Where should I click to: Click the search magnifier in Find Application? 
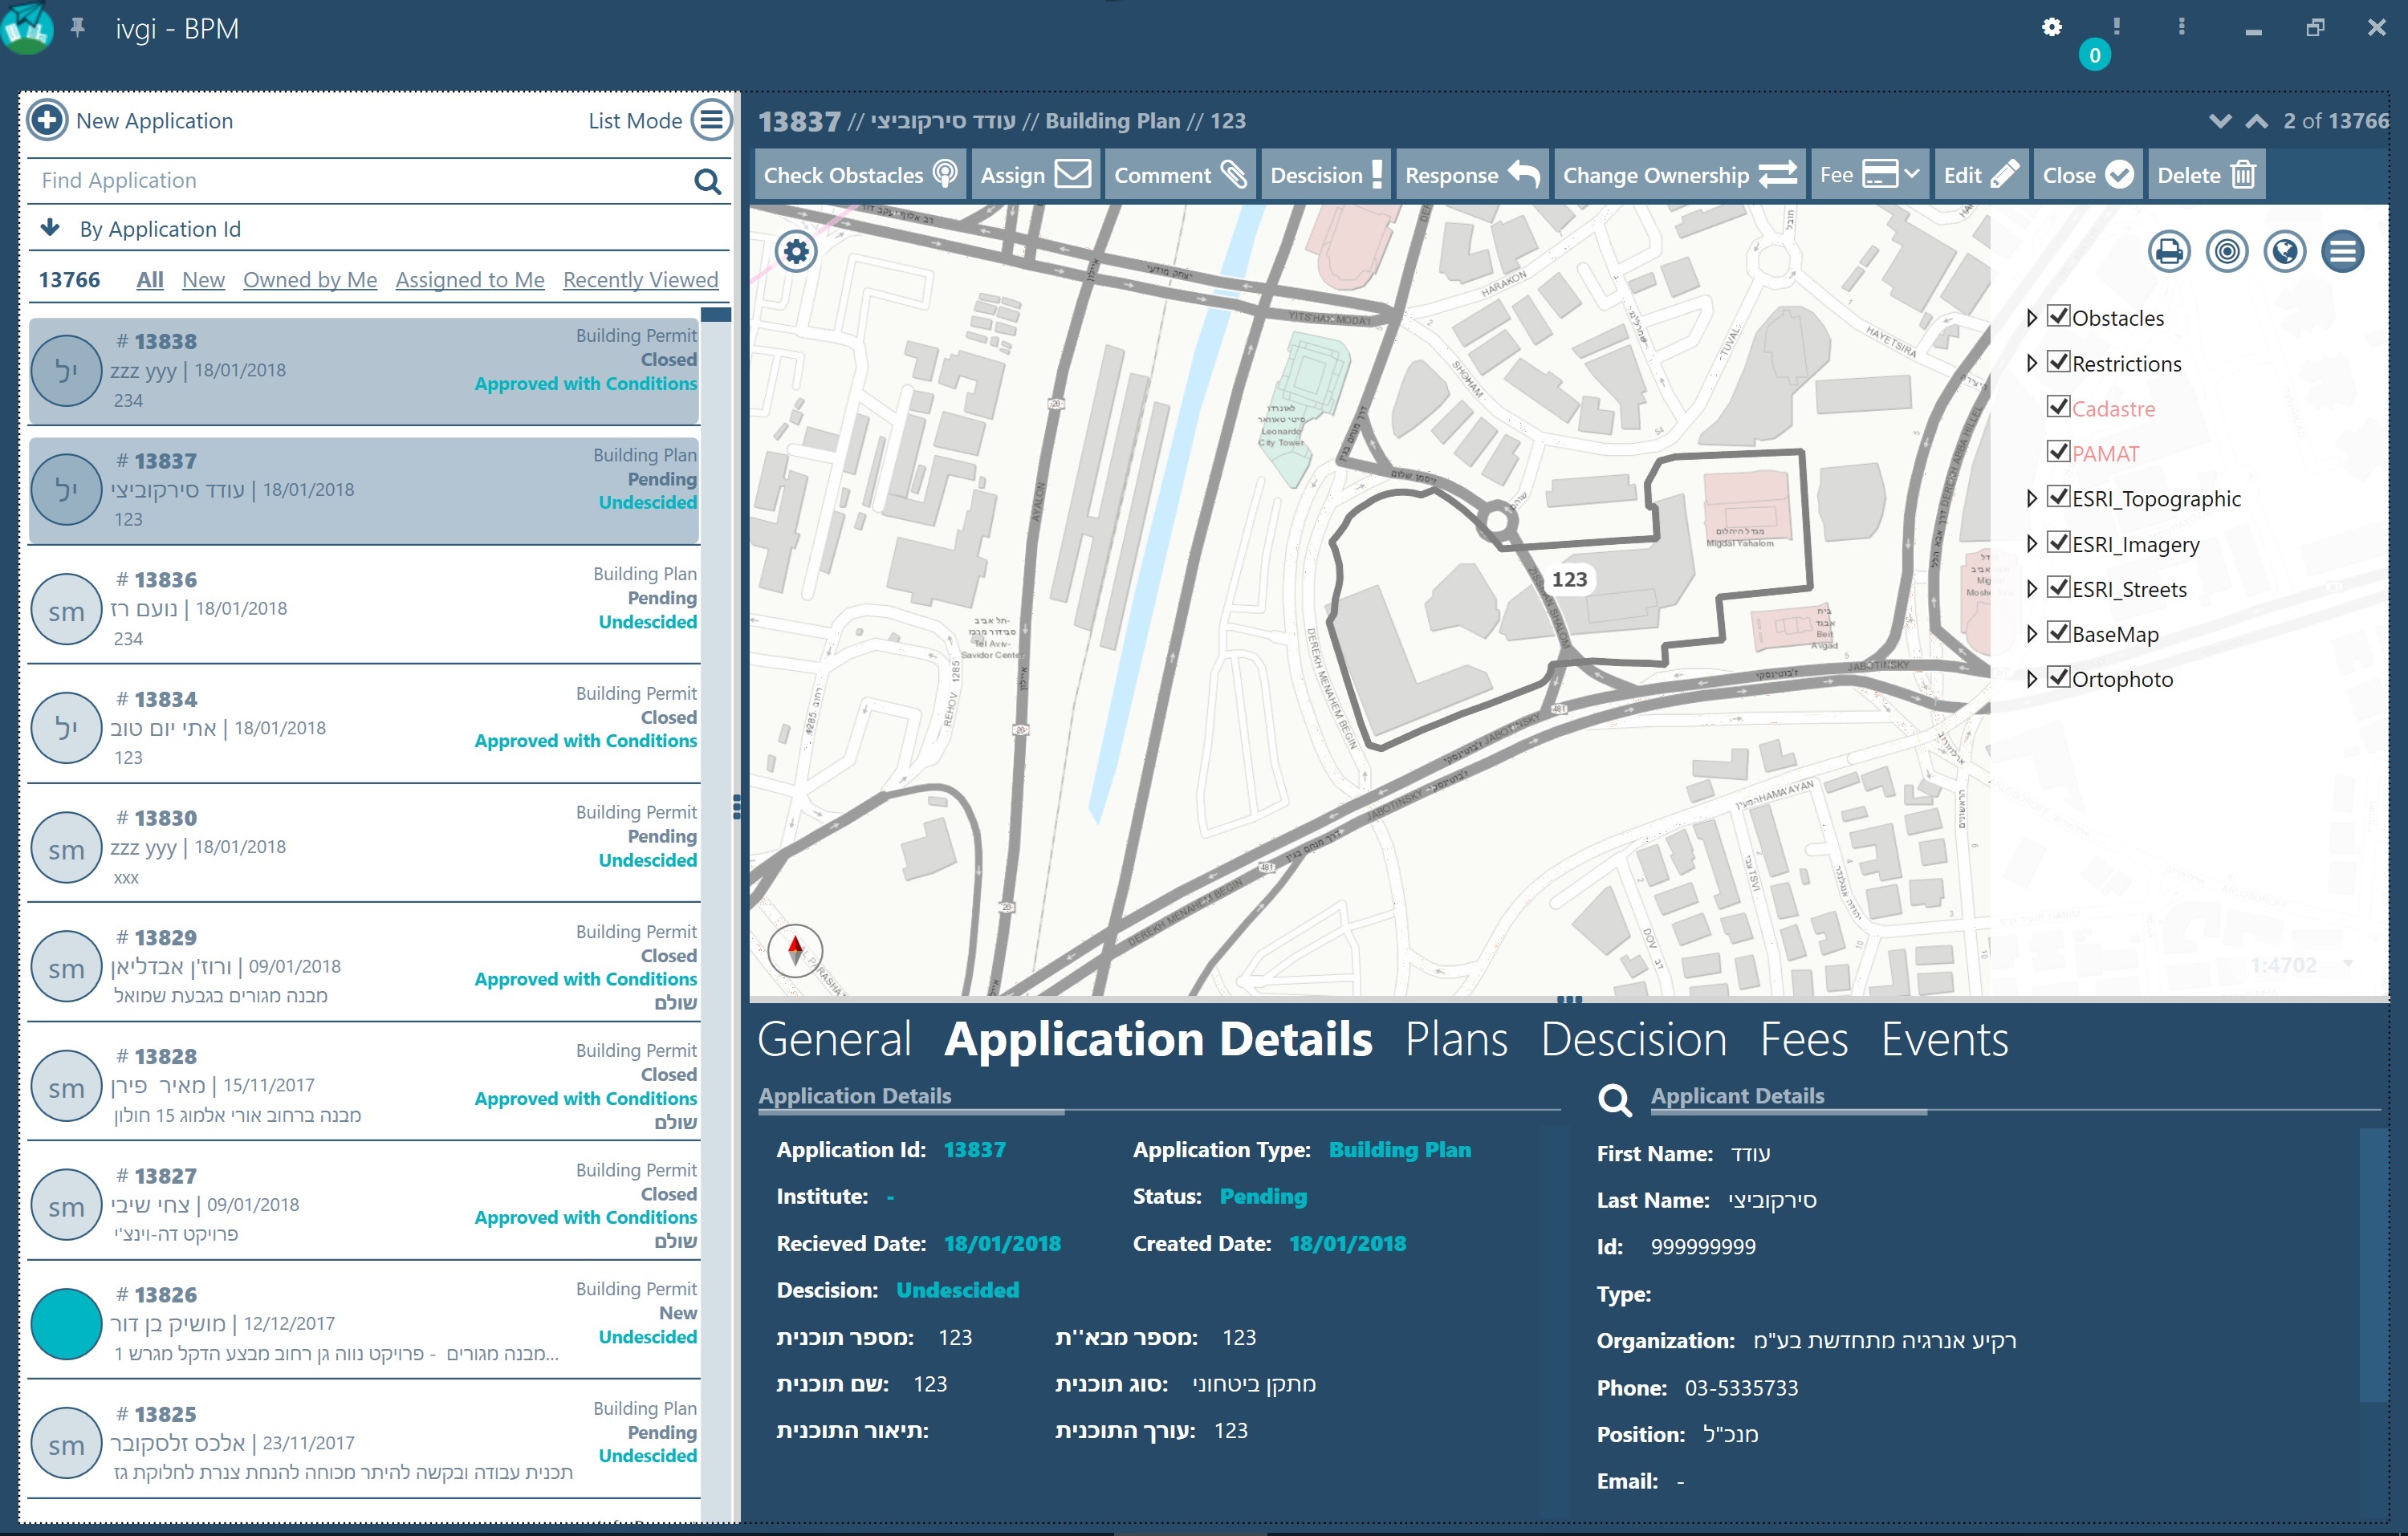tap(707, 181)
